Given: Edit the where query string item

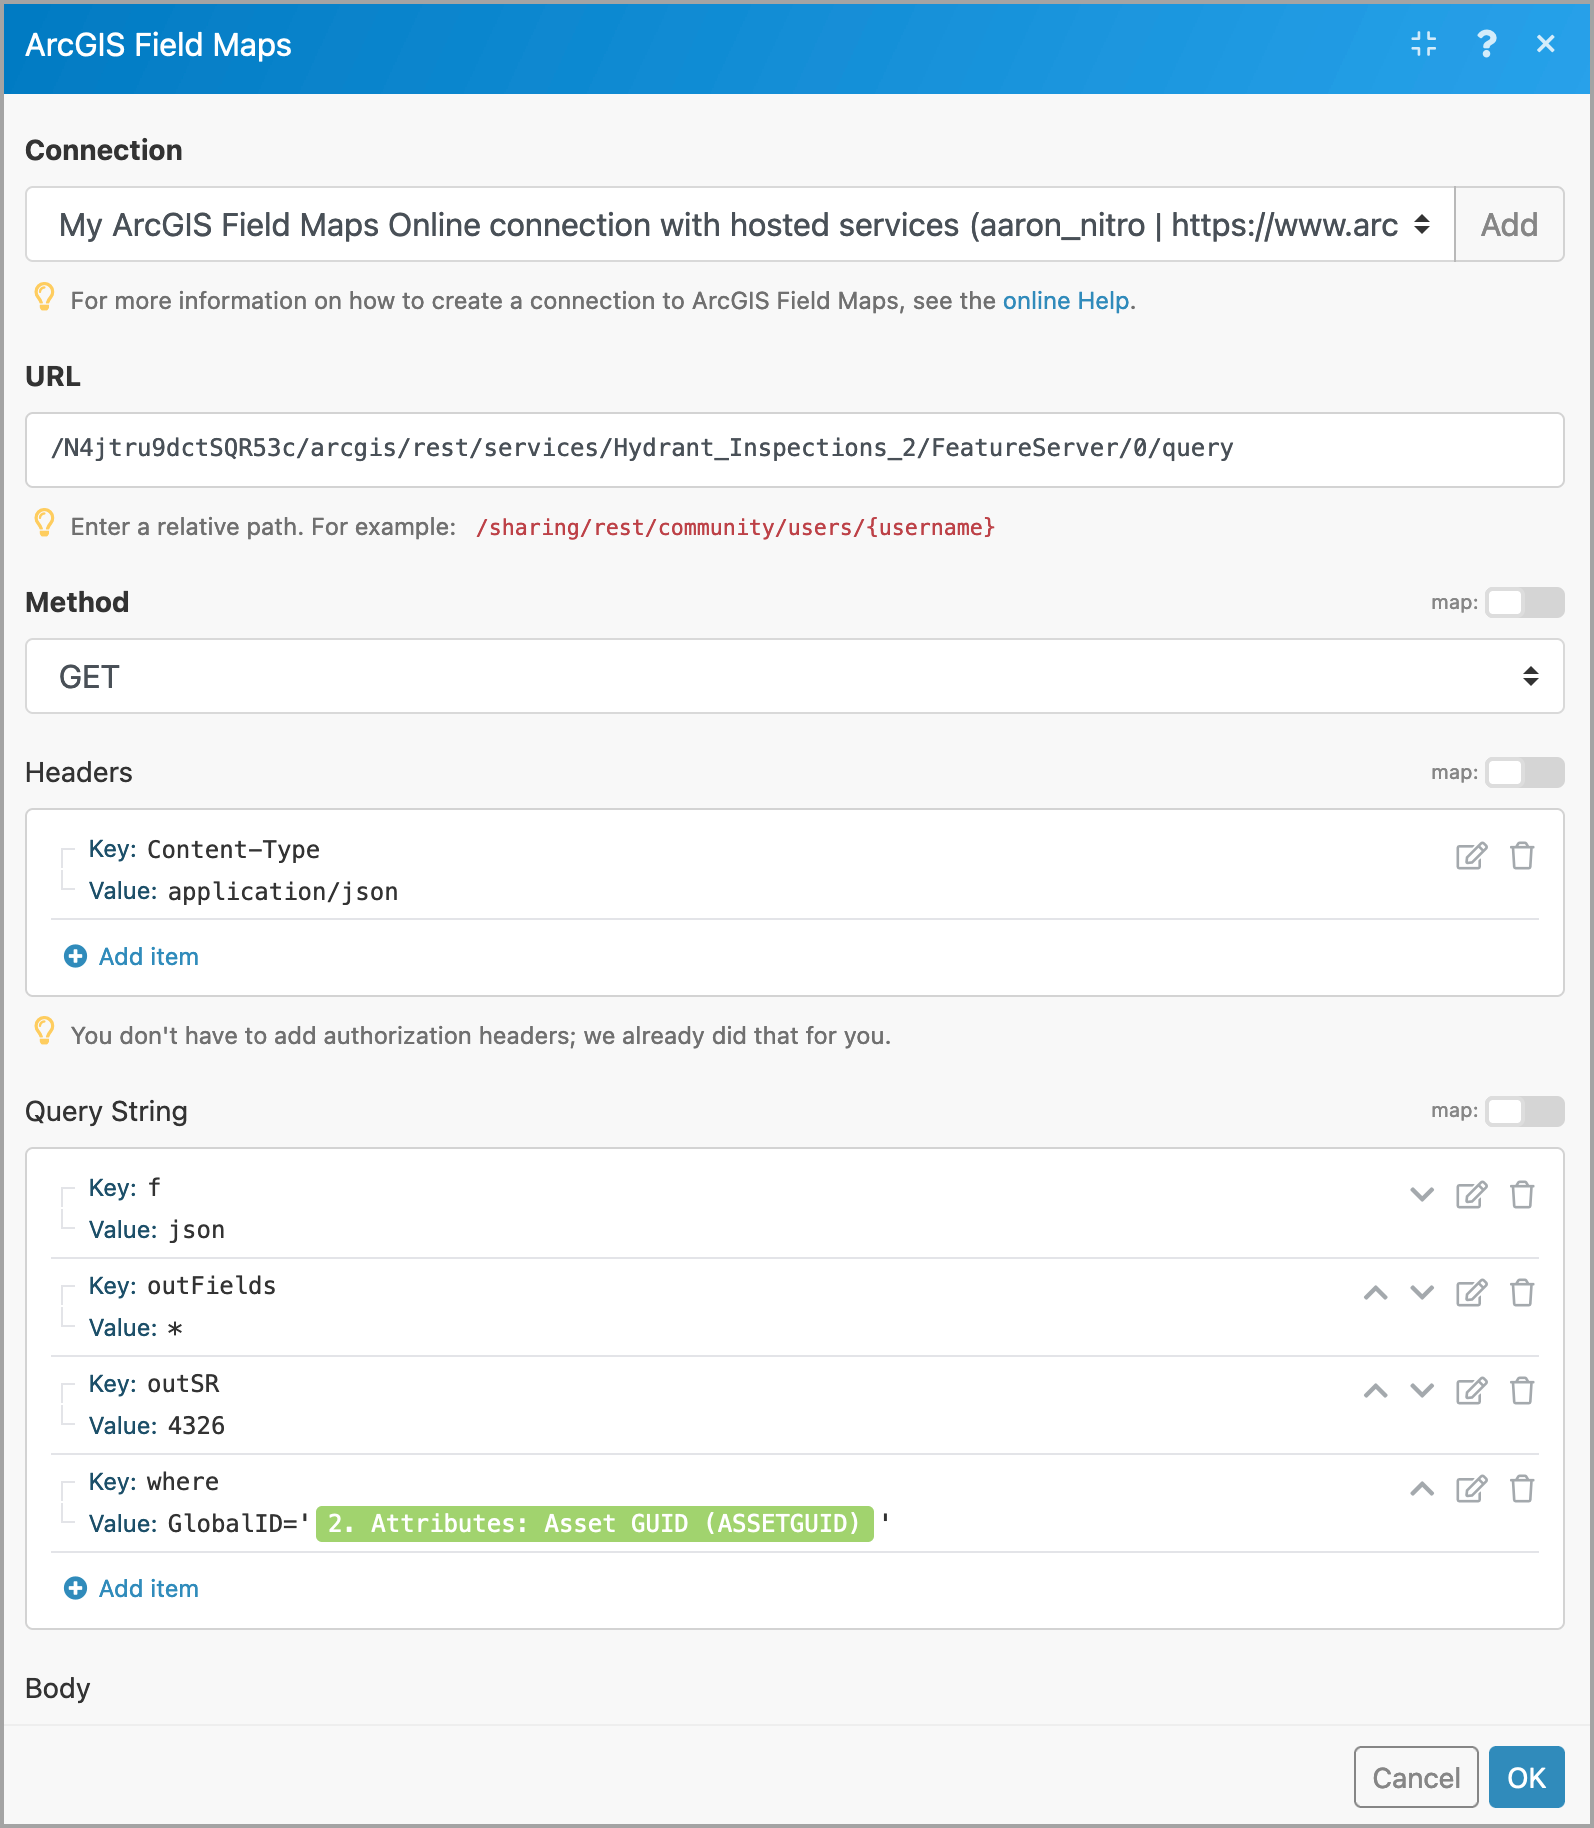Looking at the screenshot, I should (1471, 1489).
